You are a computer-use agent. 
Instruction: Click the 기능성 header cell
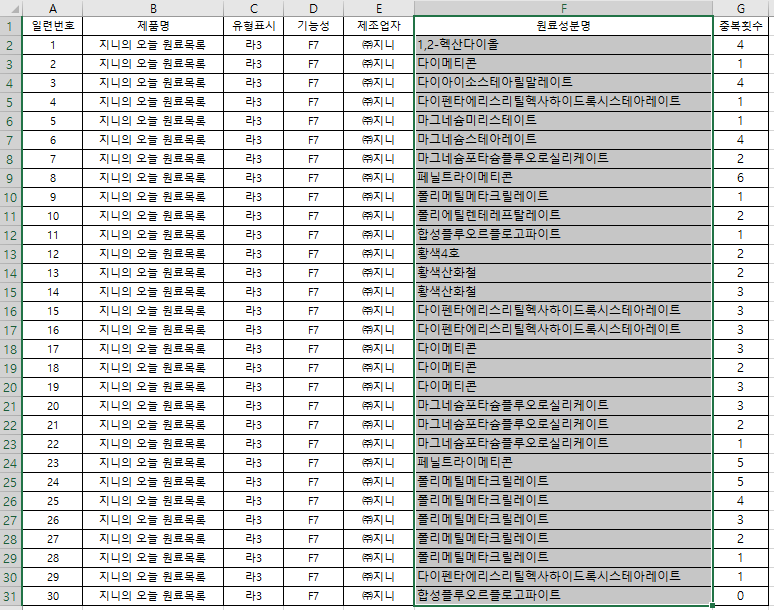tap(313, 26)
